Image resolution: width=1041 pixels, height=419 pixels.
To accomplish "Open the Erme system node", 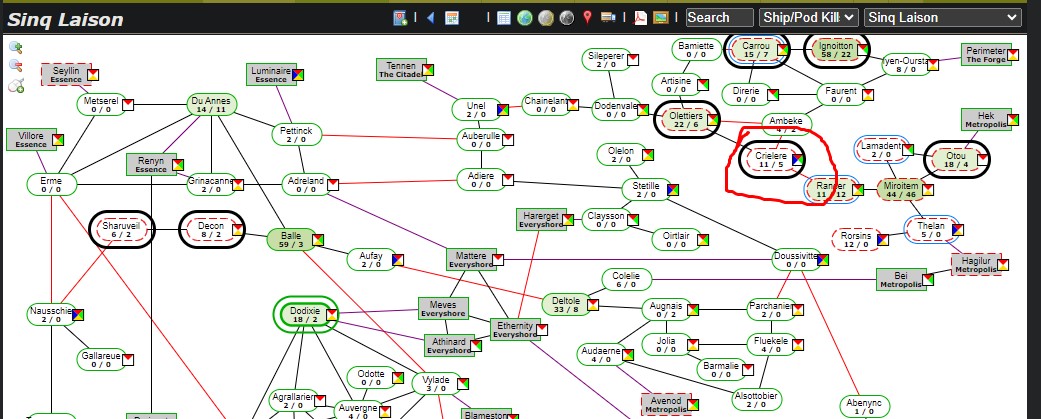I will pos(52,185).
